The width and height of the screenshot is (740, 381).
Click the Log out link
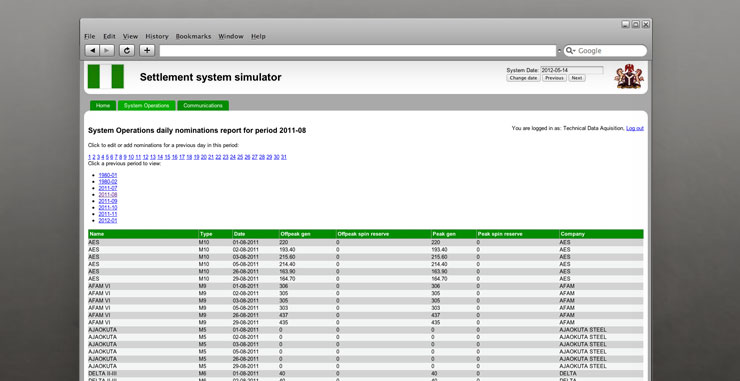tap(635, 128)
